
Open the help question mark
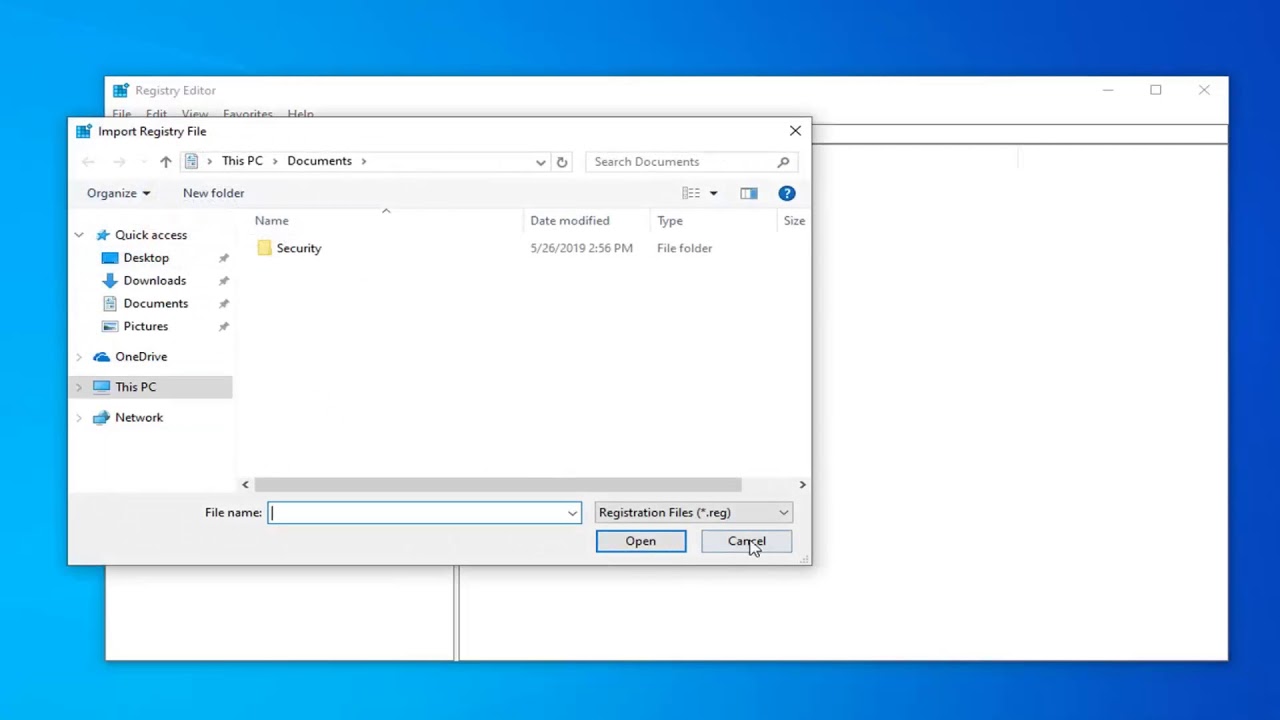click(x=787, y=193)
